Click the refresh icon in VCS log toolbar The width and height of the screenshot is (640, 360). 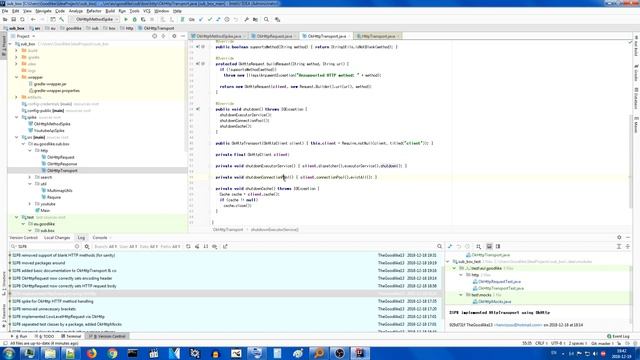tap(188, 247)
